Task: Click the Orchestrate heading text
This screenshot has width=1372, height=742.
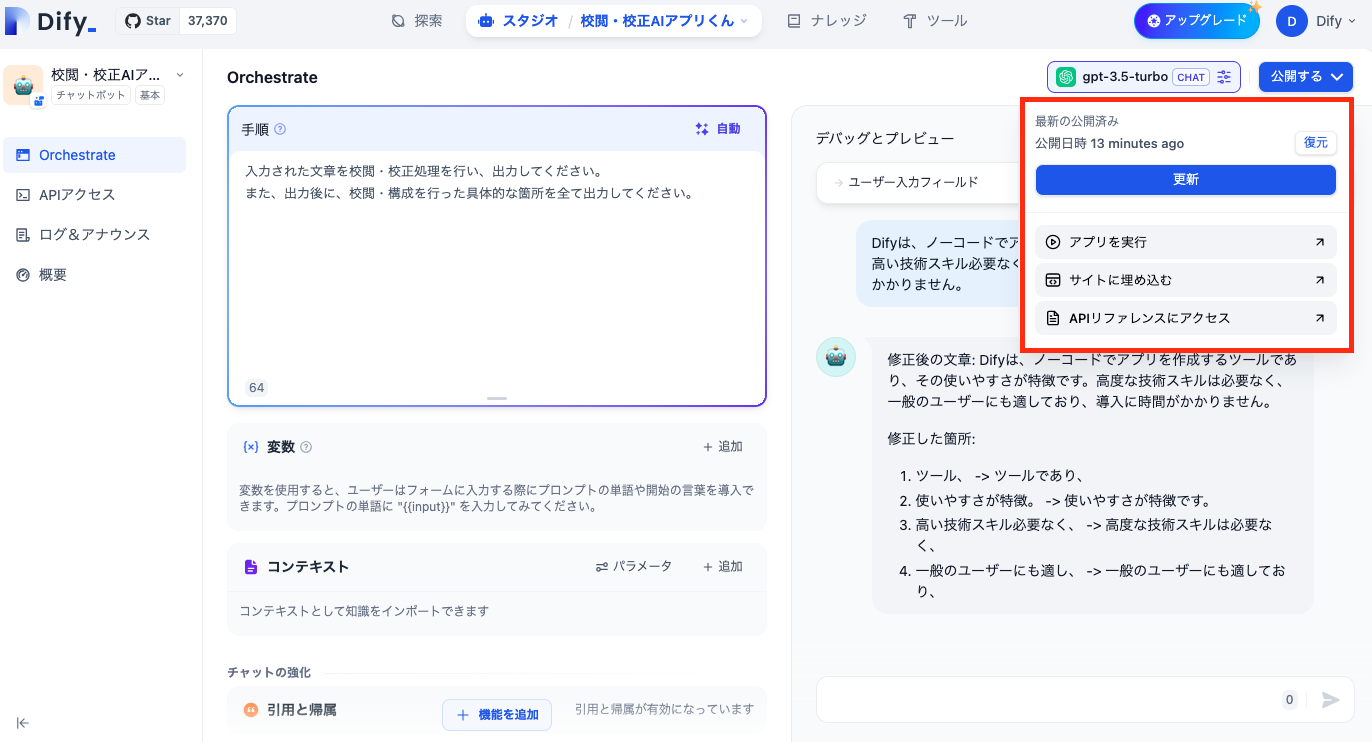Action: point(272,77)
